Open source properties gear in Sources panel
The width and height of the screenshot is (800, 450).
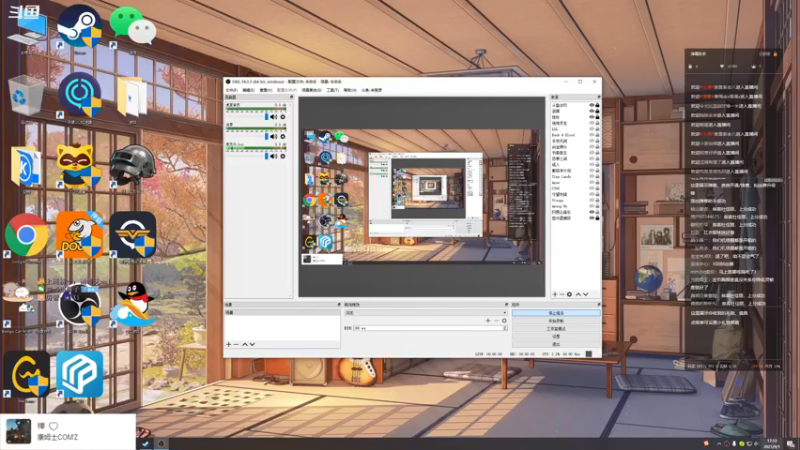[x=569, y=294]
